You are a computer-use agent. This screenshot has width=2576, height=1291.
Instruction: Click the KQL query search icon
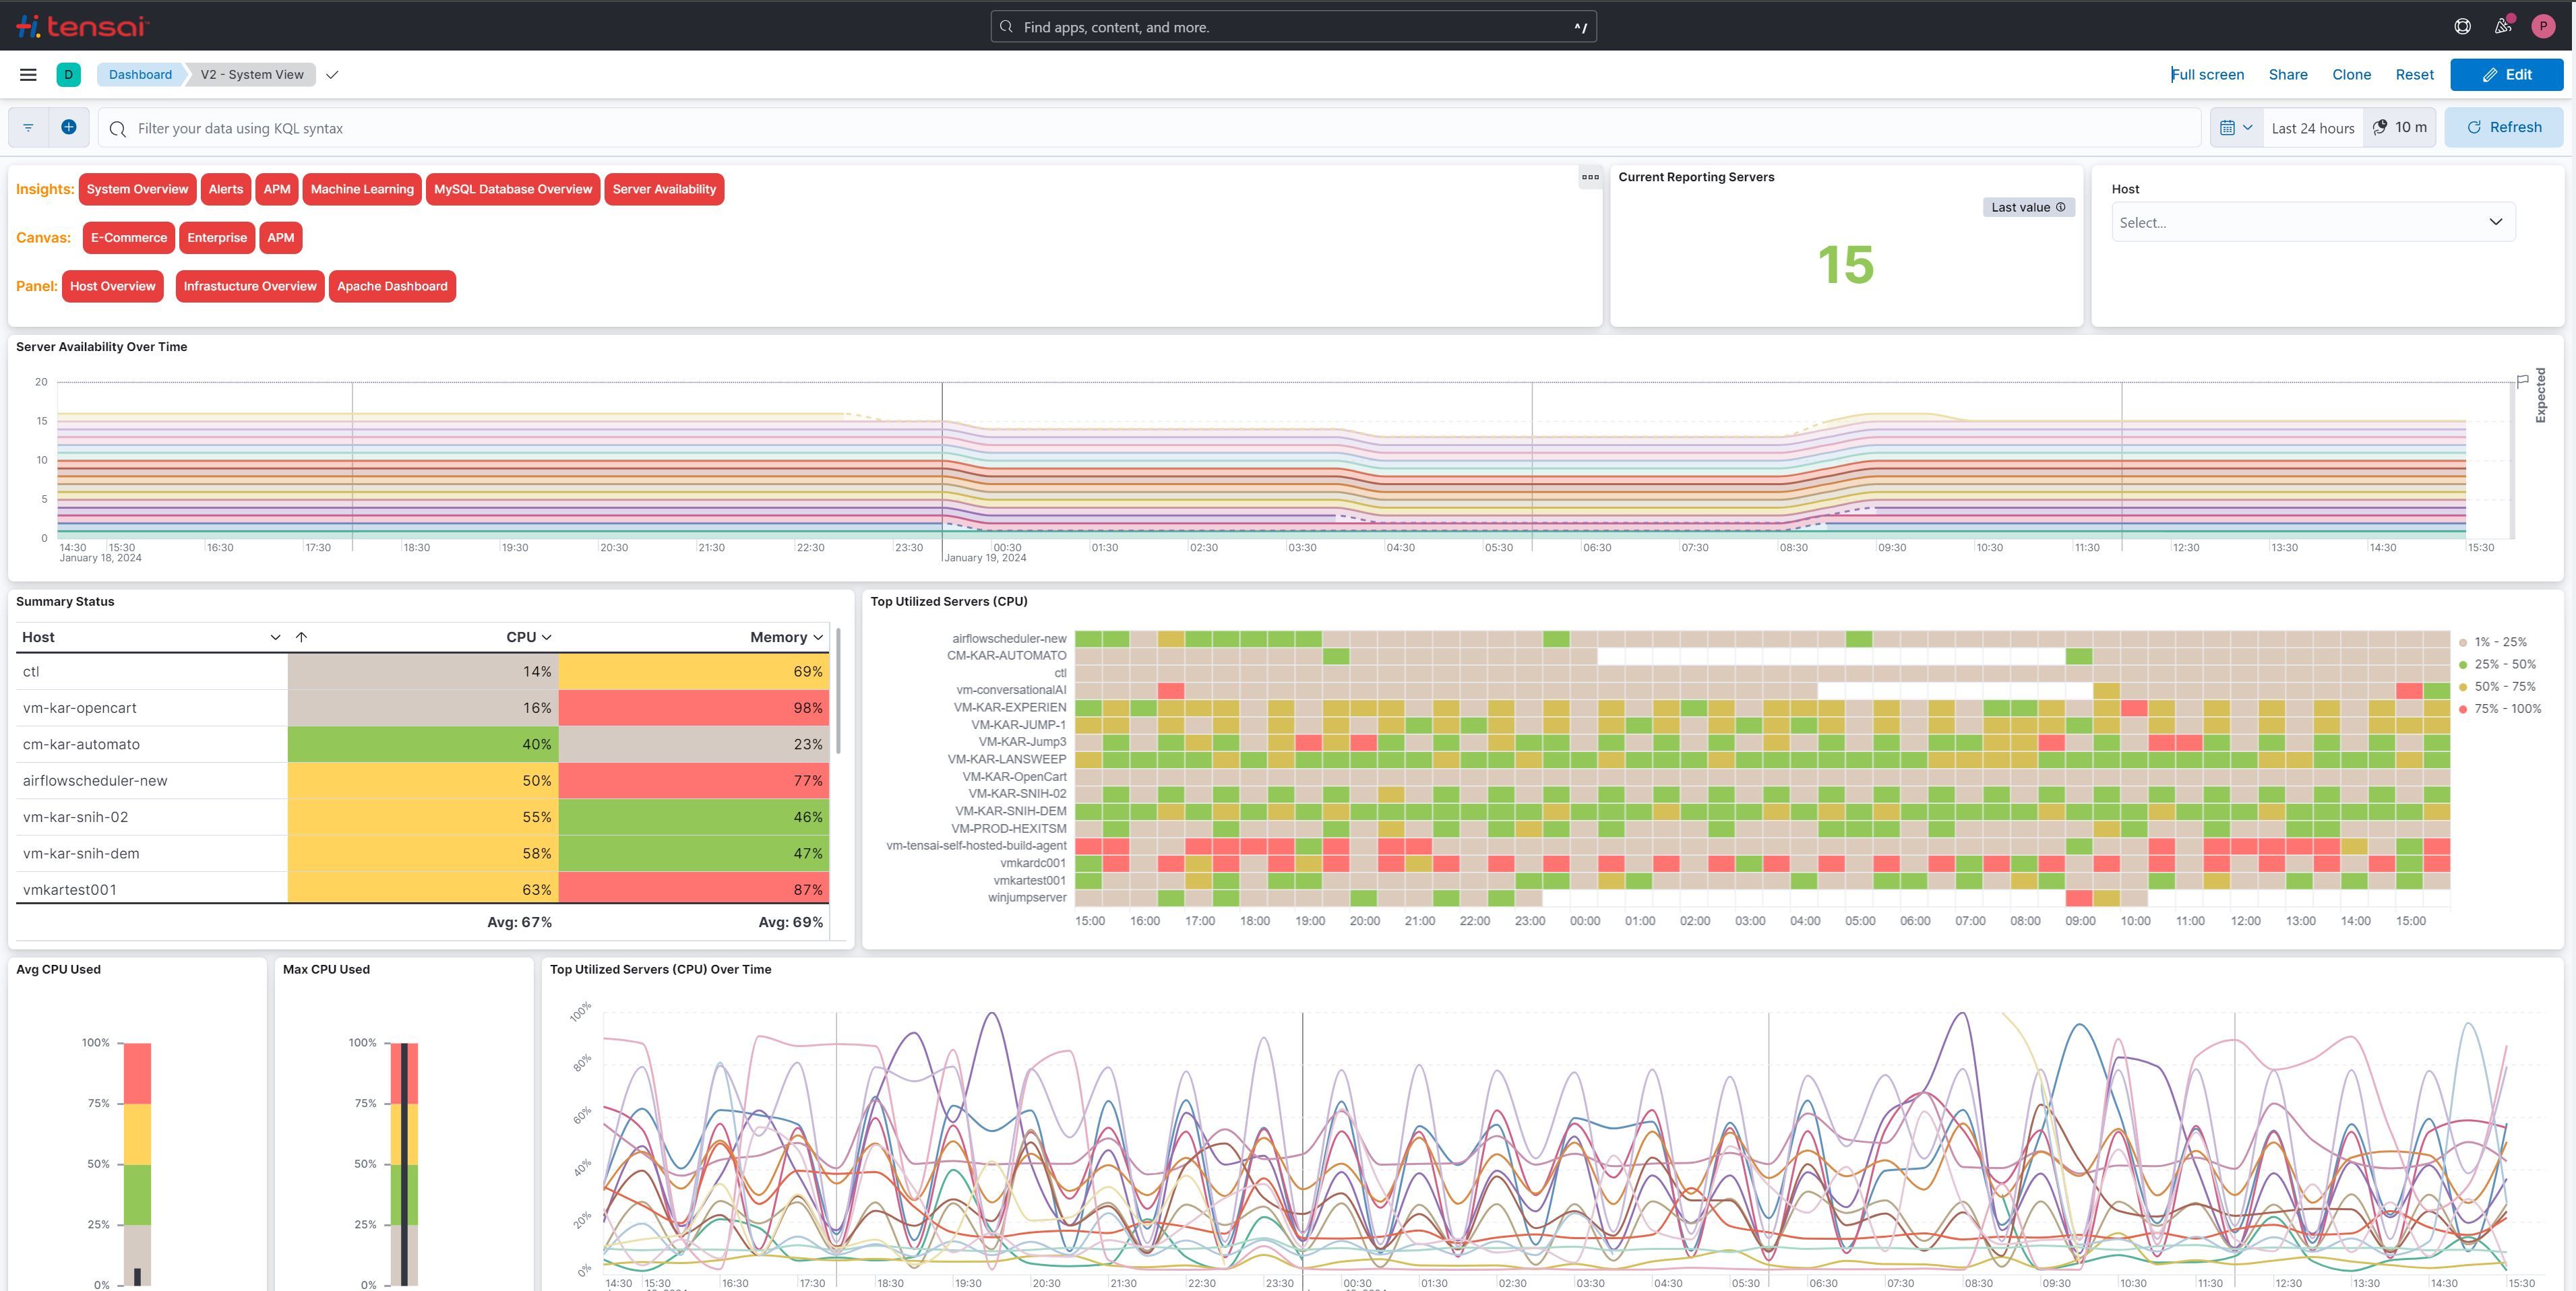[118, 128]
